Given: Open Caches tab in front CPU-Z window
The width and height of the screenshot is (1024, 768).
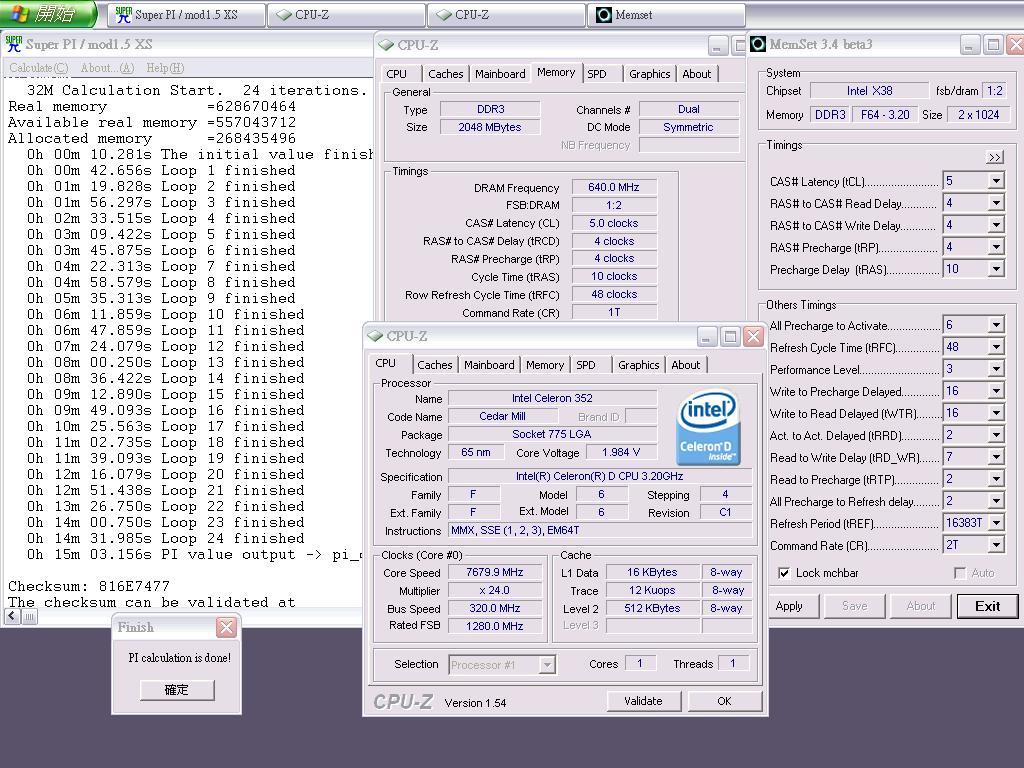Looking at the screenshot, I should (435, 365).
